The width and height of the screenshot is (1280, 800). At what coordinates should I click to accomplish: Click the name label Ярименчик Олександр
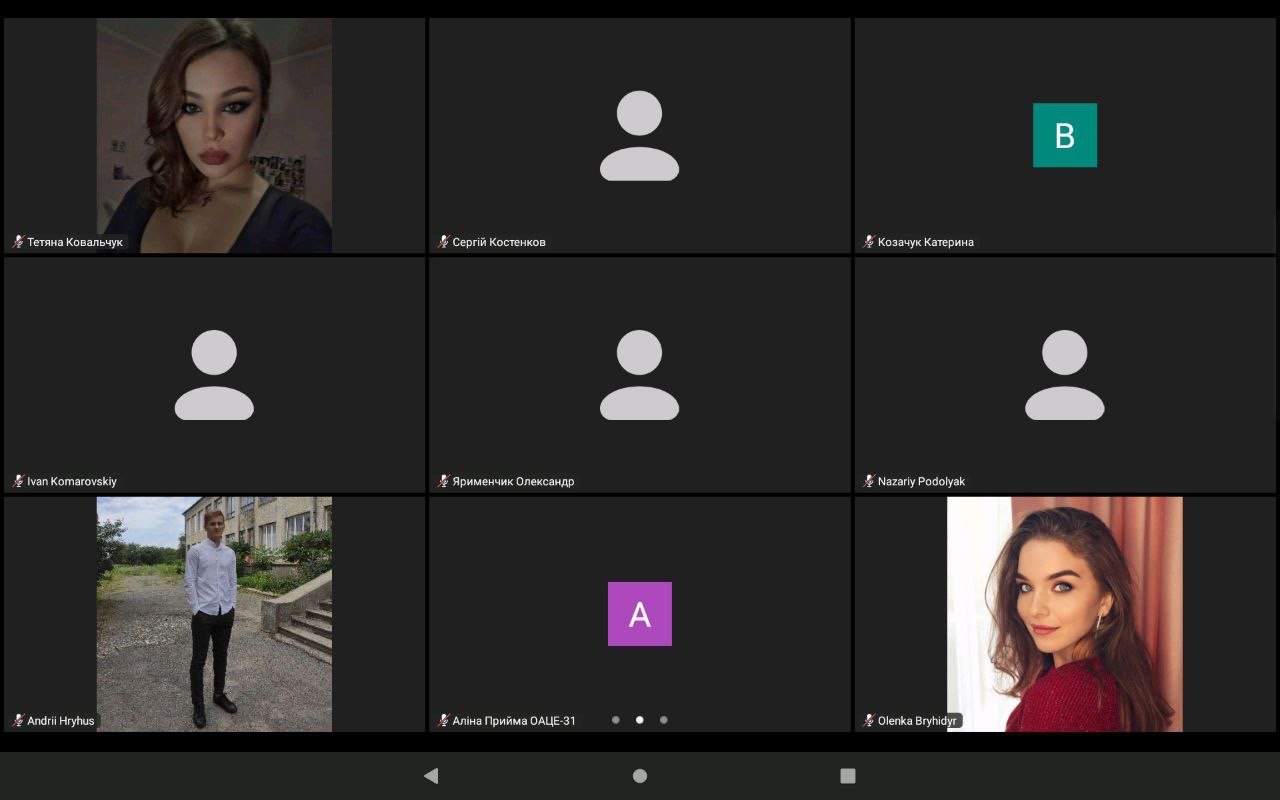coord(513,481)
